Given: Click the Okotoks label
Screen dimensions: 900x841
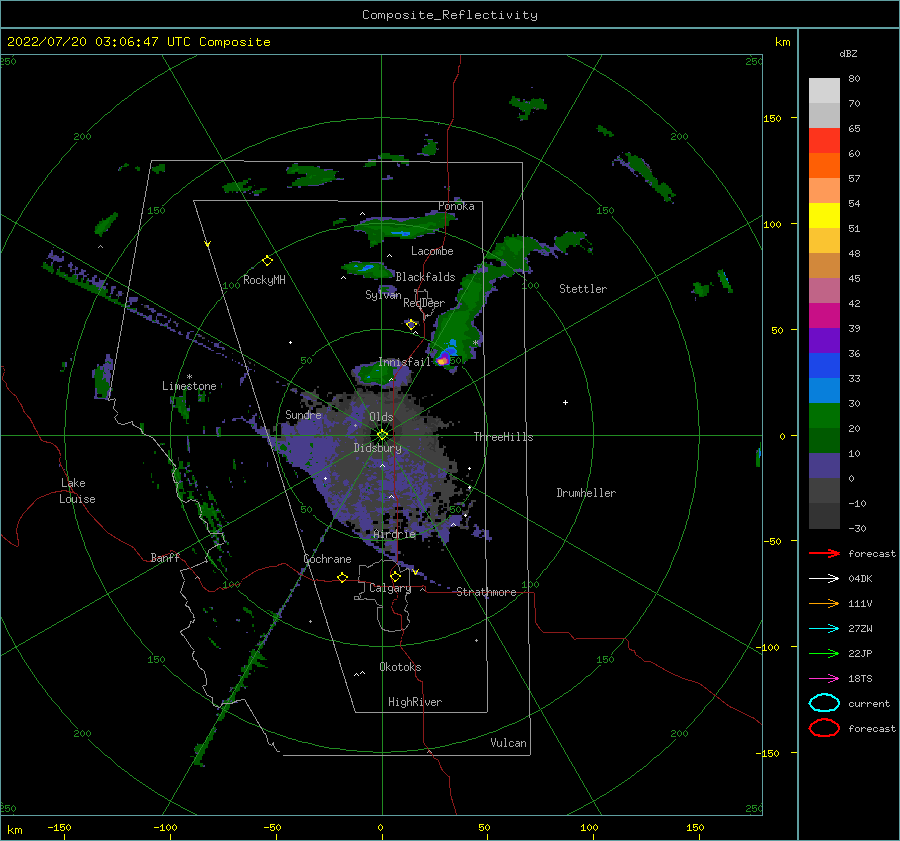Looking at the screenshot, I should [x=400, y=667].
